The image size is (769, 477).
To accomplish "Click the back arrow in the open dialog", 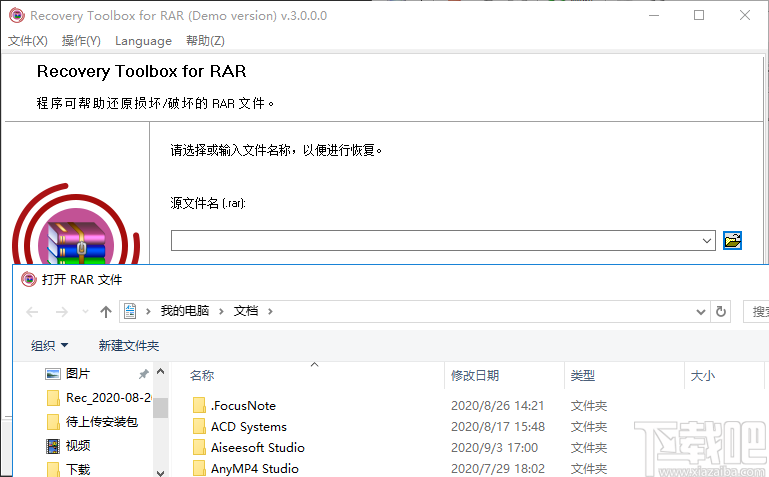I will point(32,312).
